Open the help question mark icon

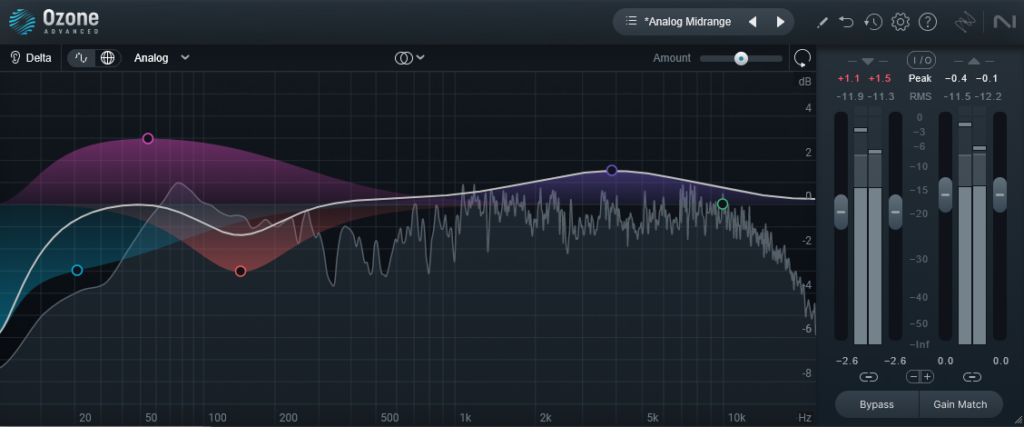point(928,22)
